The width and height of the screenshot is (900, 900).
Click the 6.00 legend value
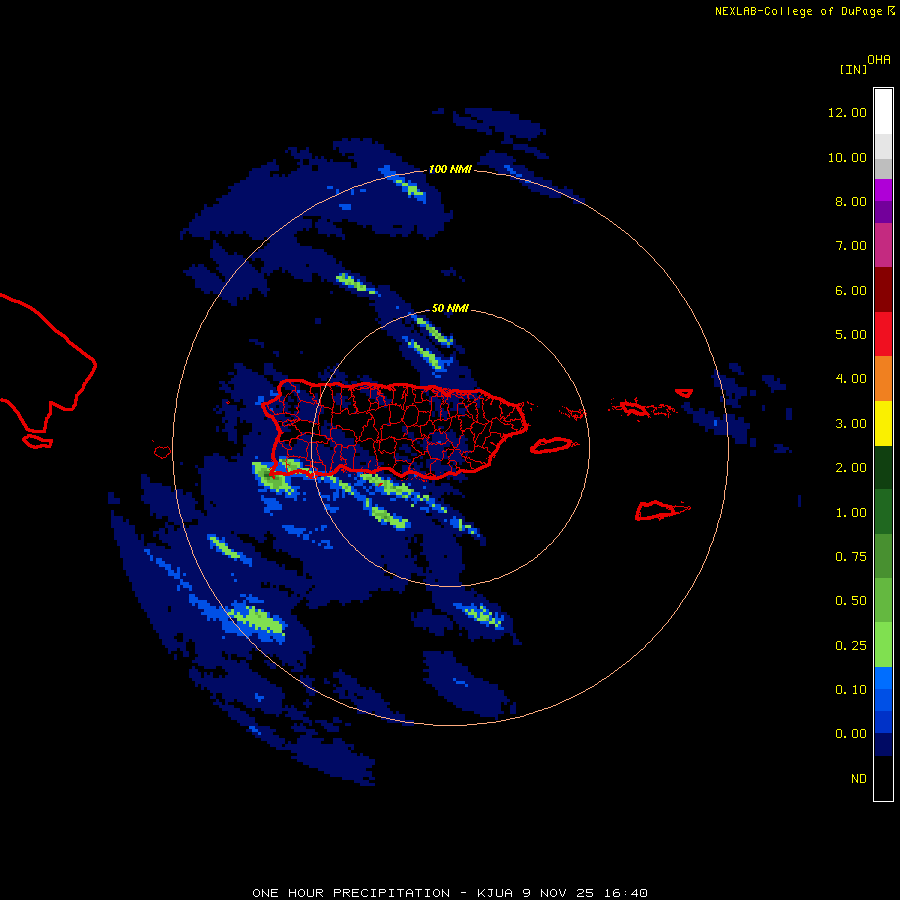[x=851, y=290]
